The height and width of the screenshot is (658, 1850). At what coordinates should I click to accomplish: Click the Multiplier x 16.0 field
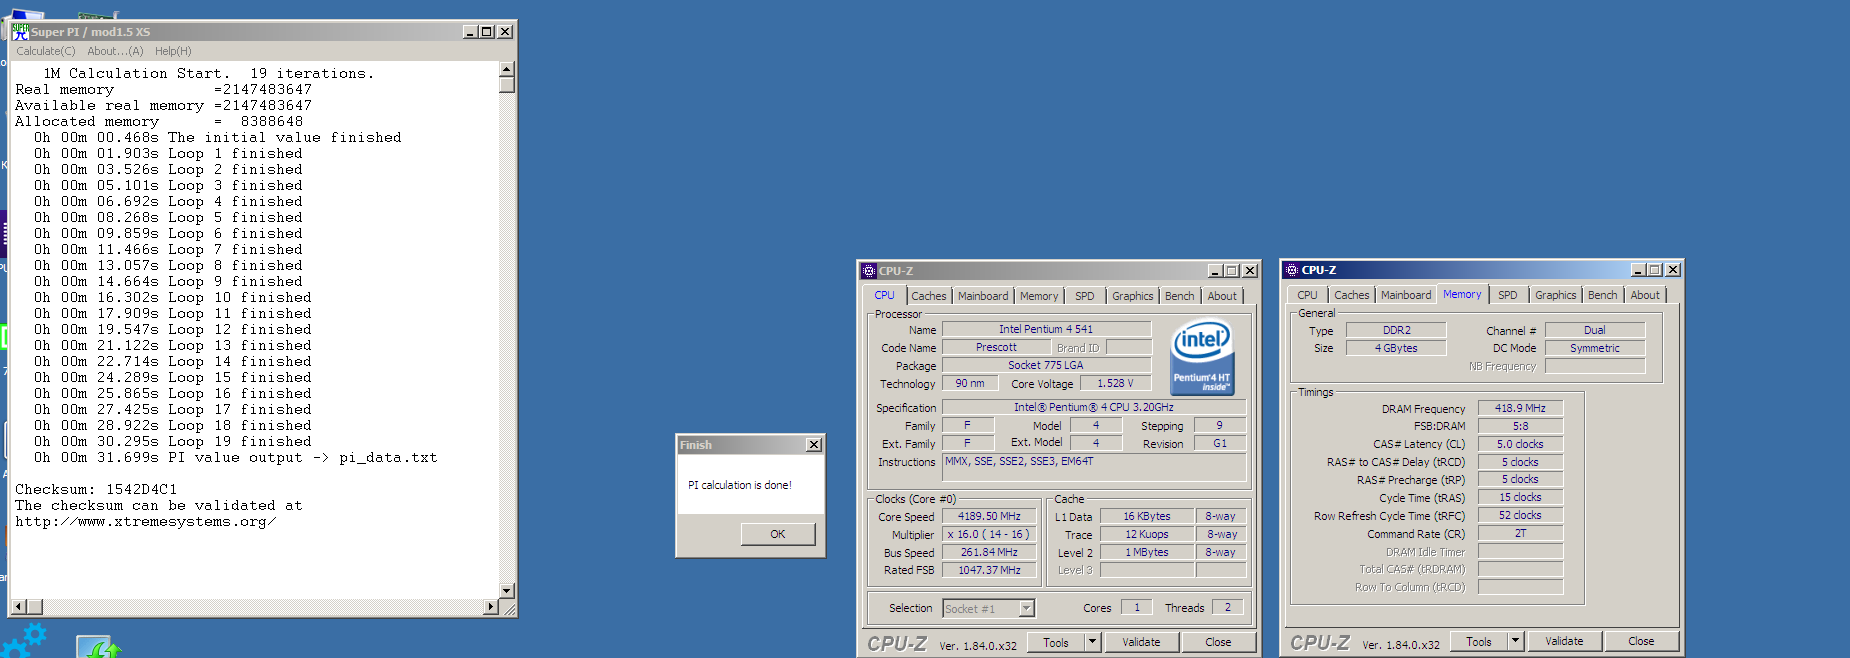click(x=989, y=535)
